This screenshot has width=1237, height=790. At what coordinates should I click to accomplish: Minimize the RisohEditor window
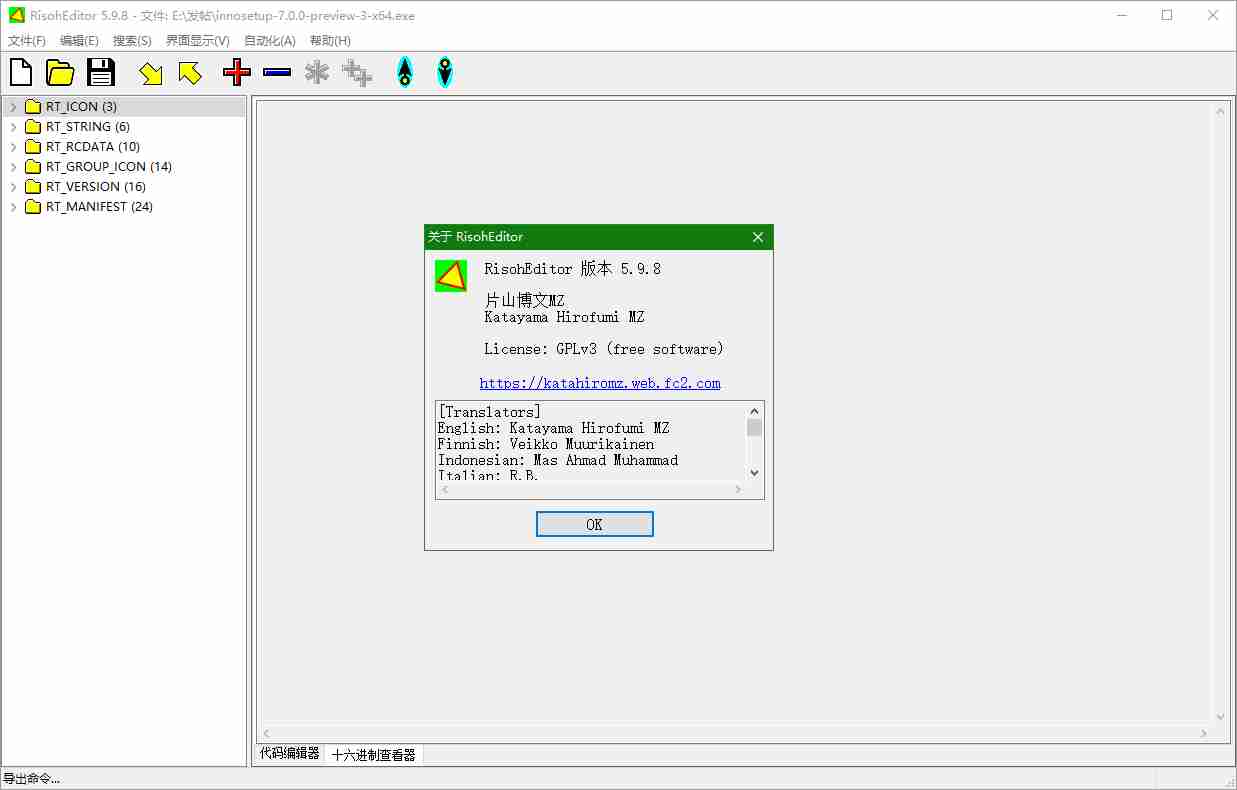pos(1121,15)
